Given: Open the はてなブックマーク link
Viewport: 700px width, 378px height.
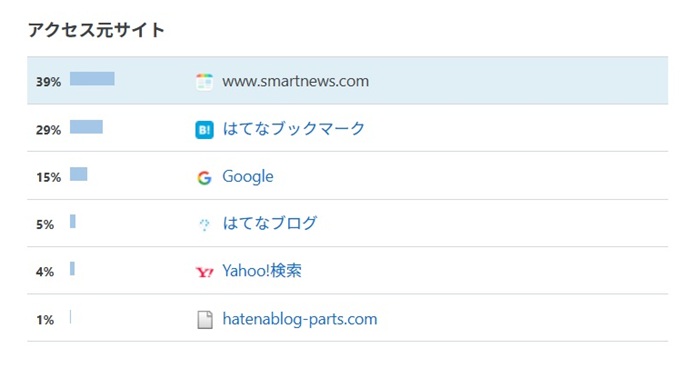Looking at the screenshot, I should click(294, 129).
